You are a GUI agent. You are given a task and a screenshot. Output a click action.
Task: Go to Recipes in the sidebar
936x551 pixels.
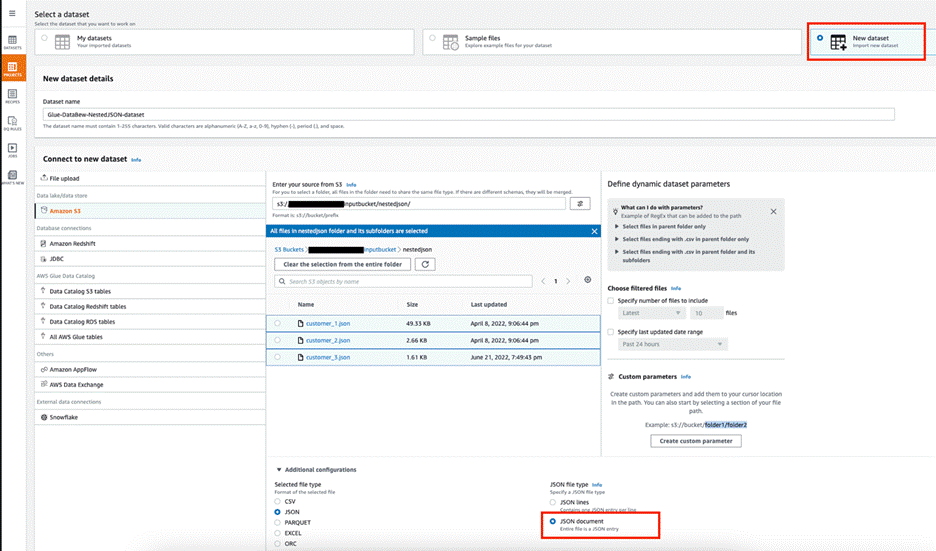(x=14, y=96)
